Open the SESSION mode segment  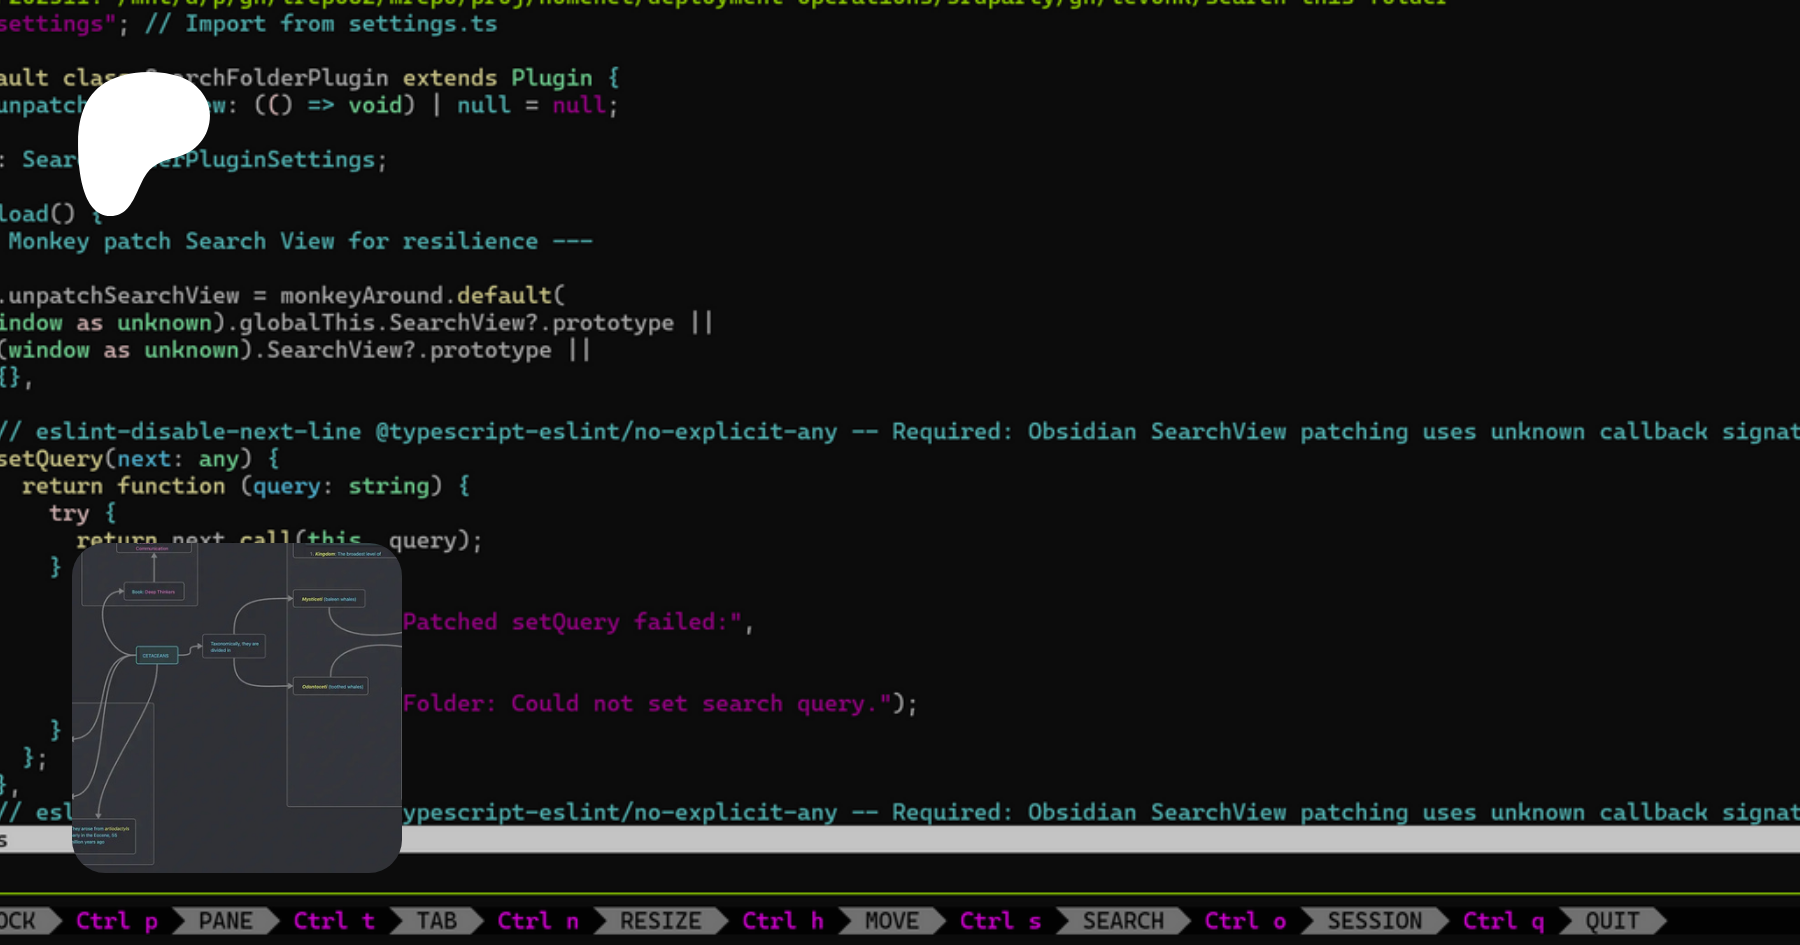1374,920
